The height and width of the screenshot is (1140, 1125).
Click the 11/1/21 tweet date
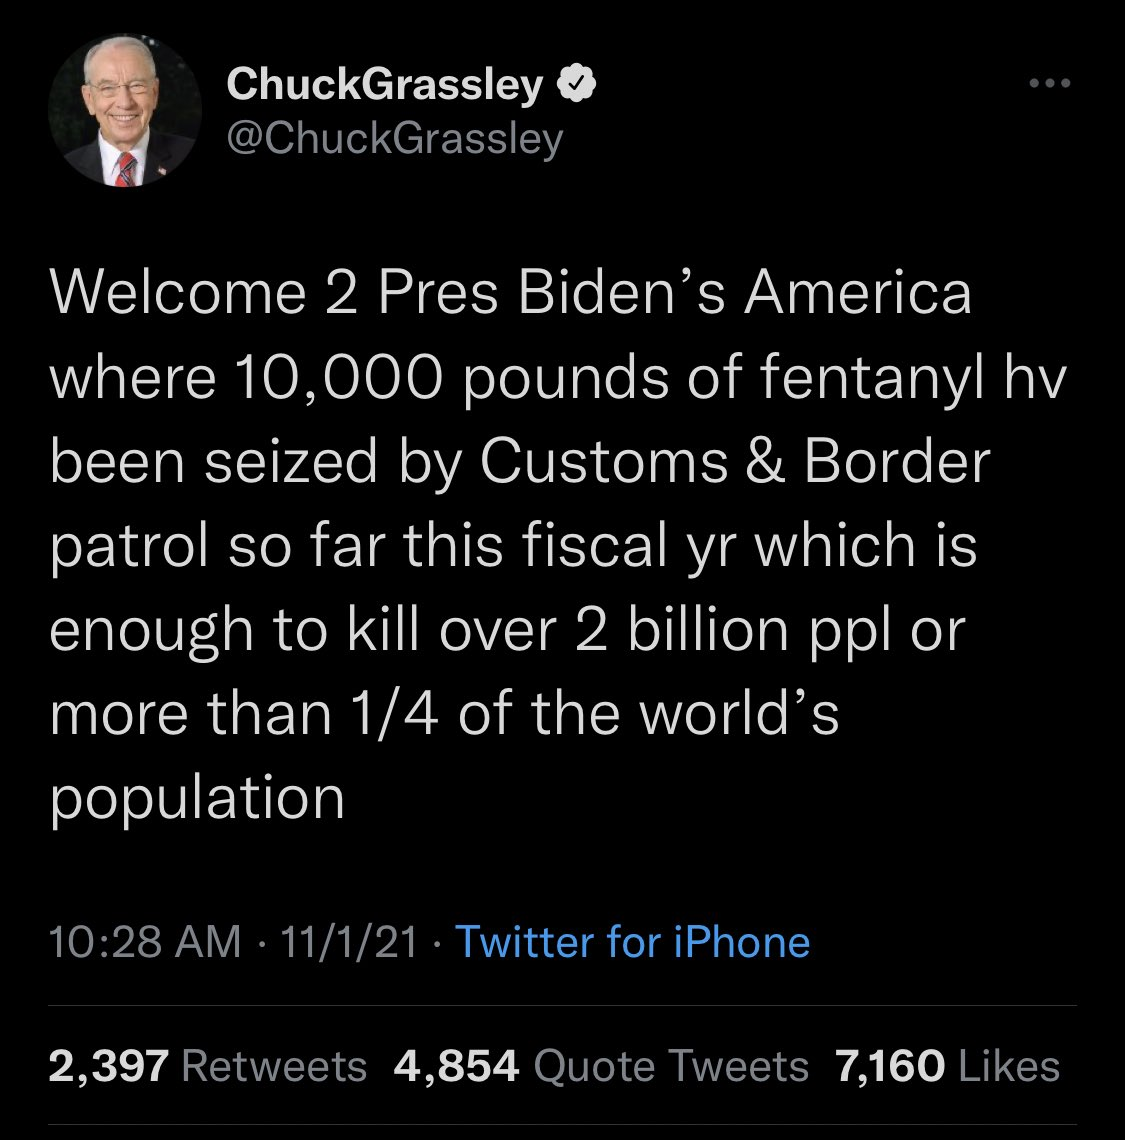click(x=349, y=941)
